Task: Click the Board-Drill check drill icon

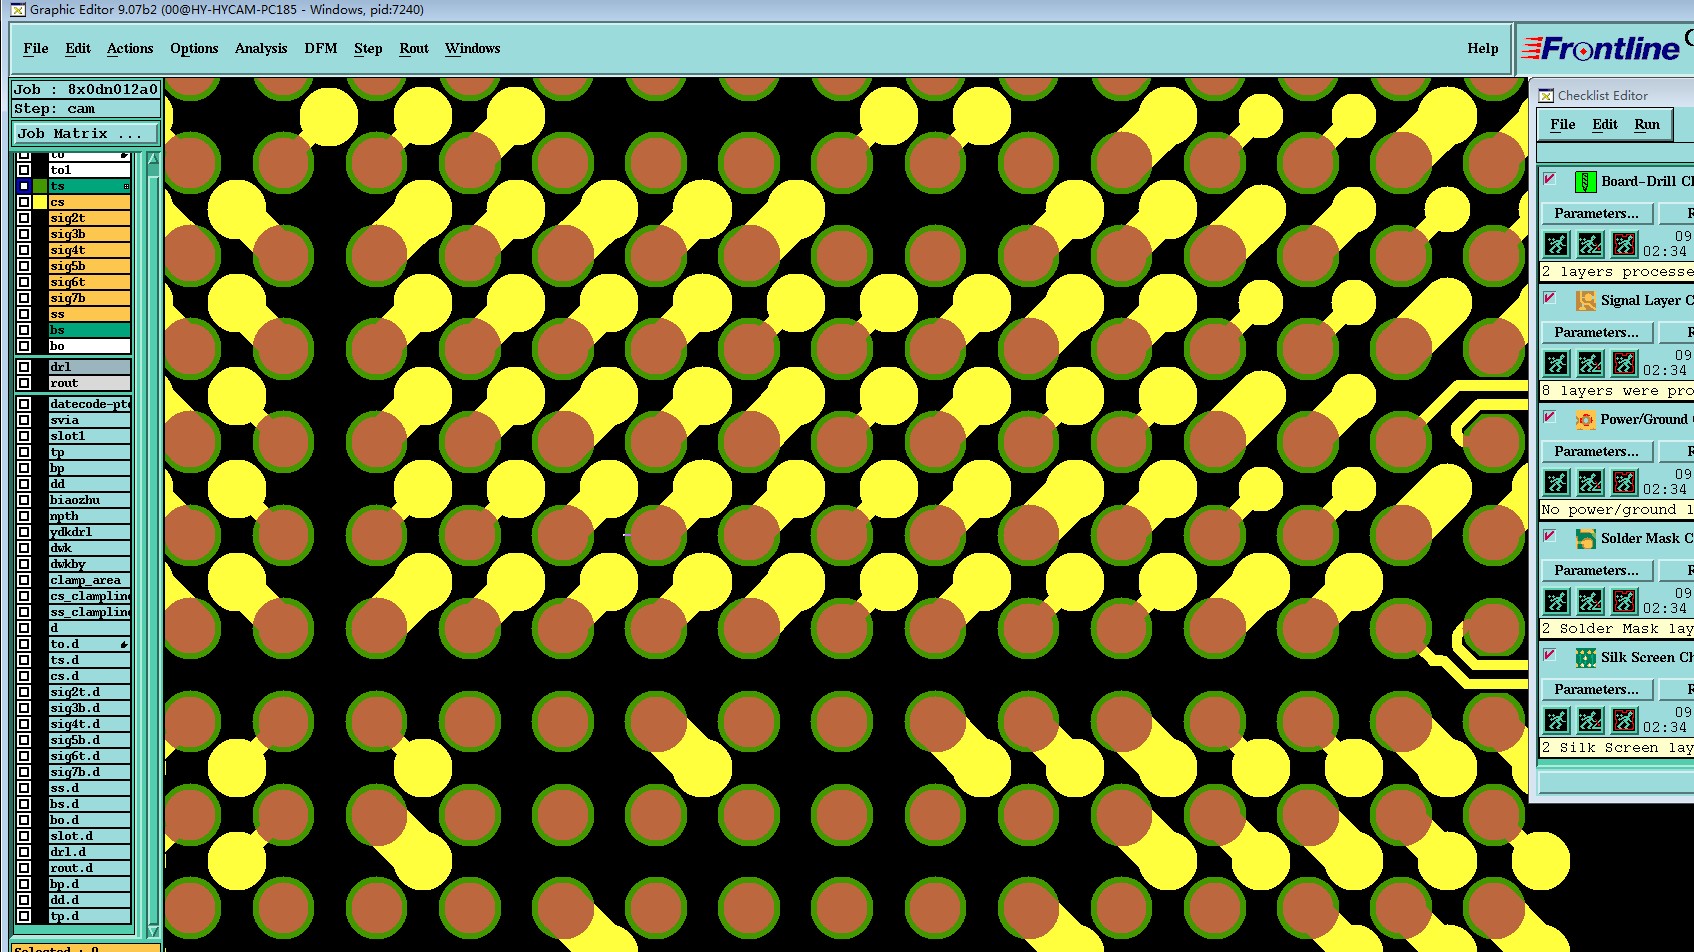Action: [x=1585, y=181]
